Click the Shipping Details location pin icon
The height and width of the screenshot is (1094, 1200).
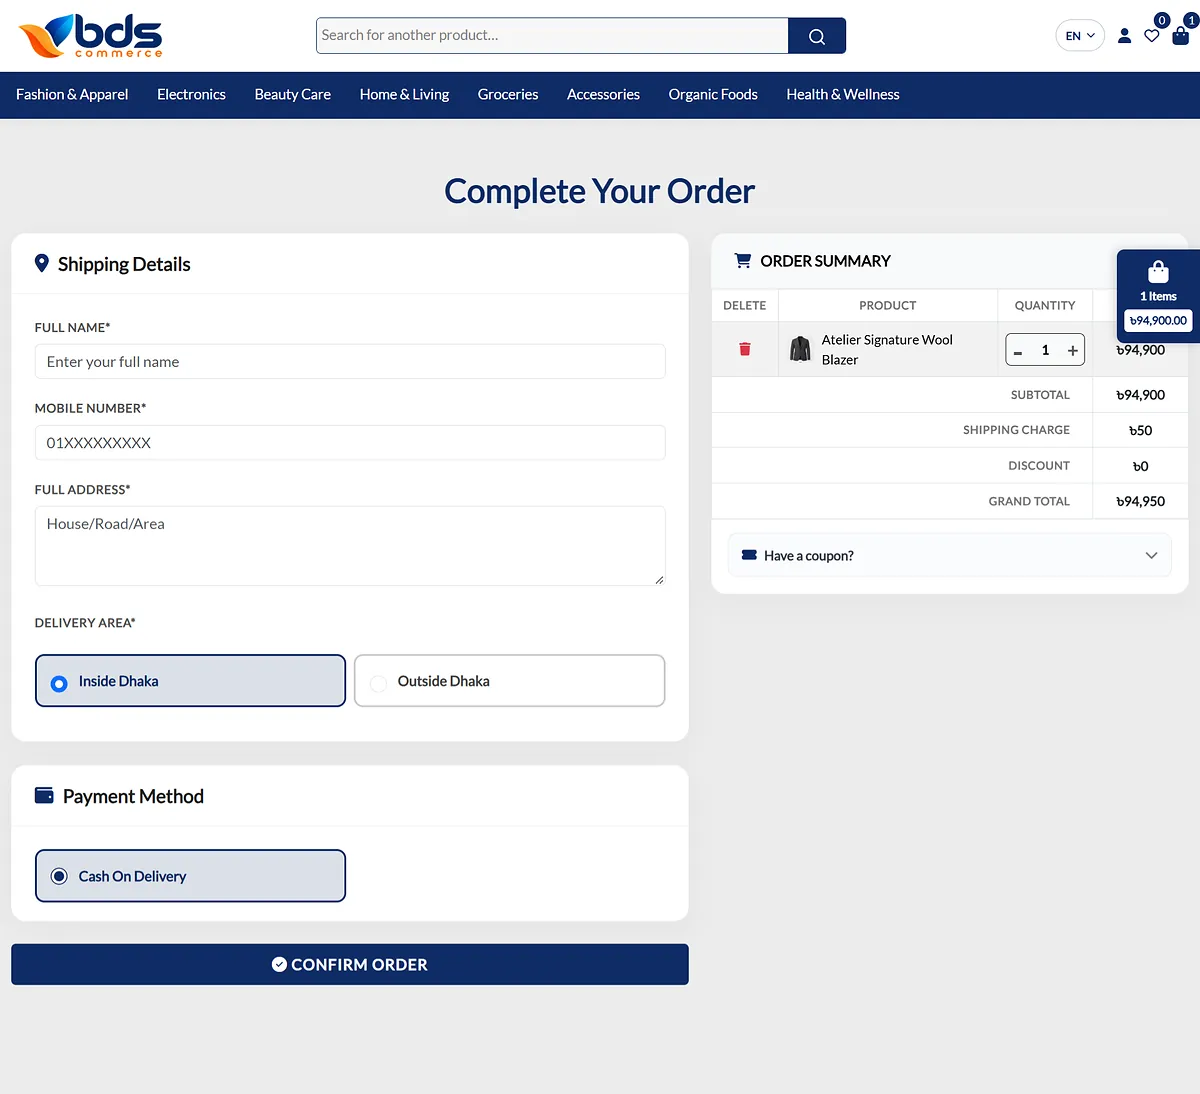pyautogui.click(x=42, y=263)
